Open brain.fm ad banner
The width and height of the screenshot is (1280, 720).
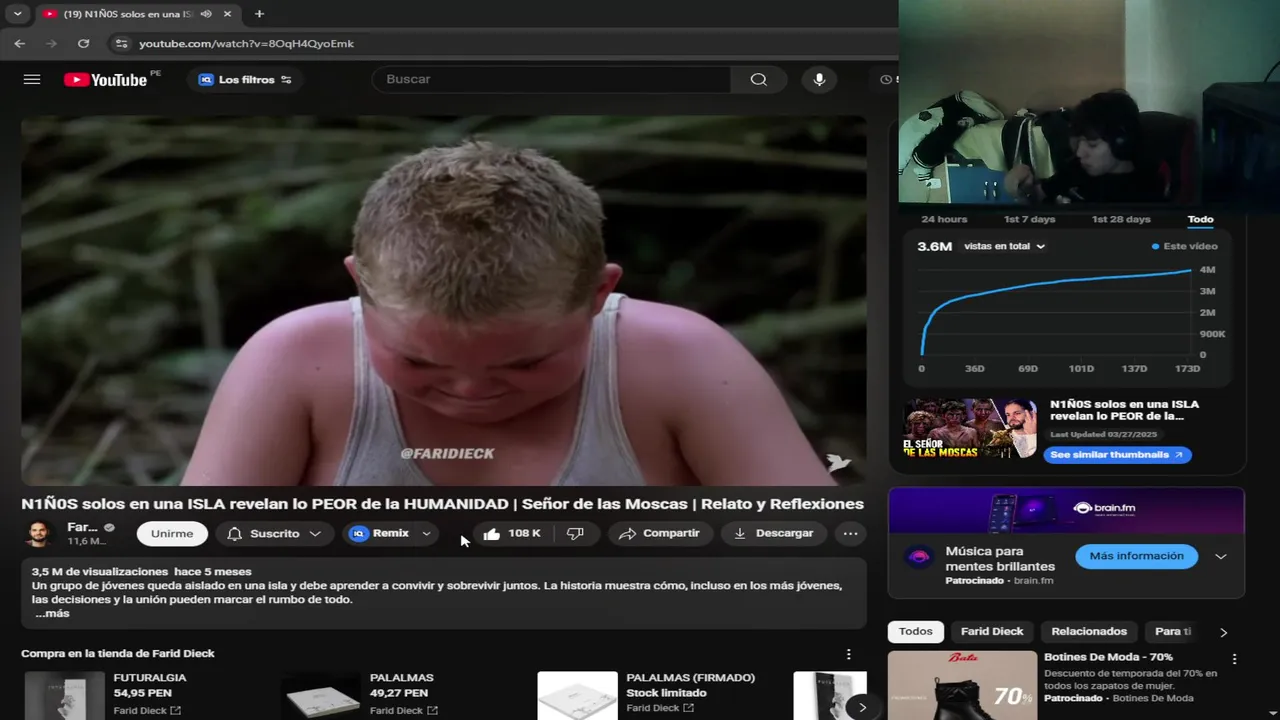1066,510
